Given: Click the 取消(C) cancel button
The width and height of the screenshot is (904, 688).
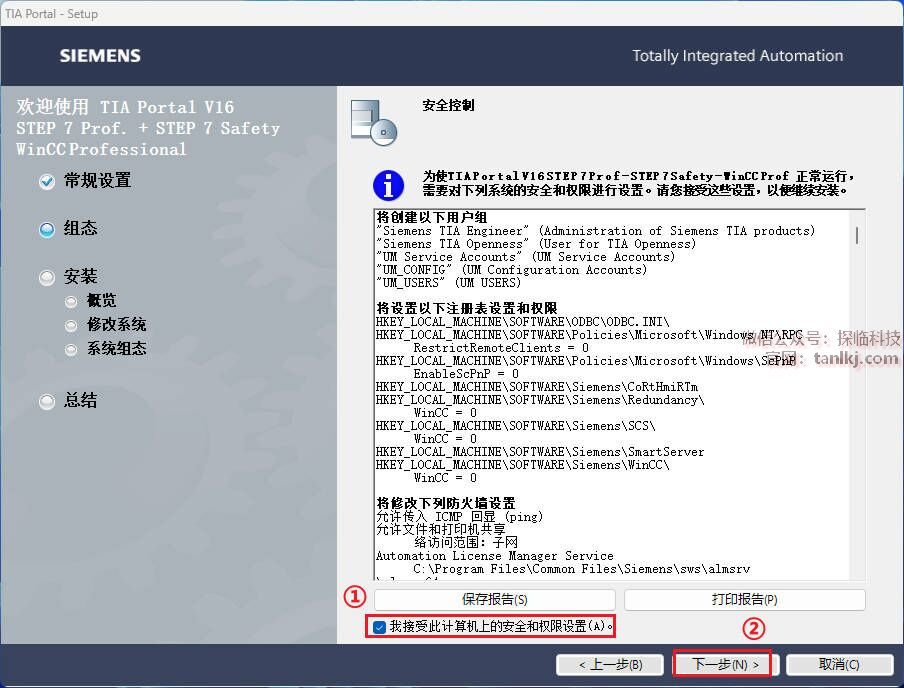Looking at the screenshot, I should [839, 664].
